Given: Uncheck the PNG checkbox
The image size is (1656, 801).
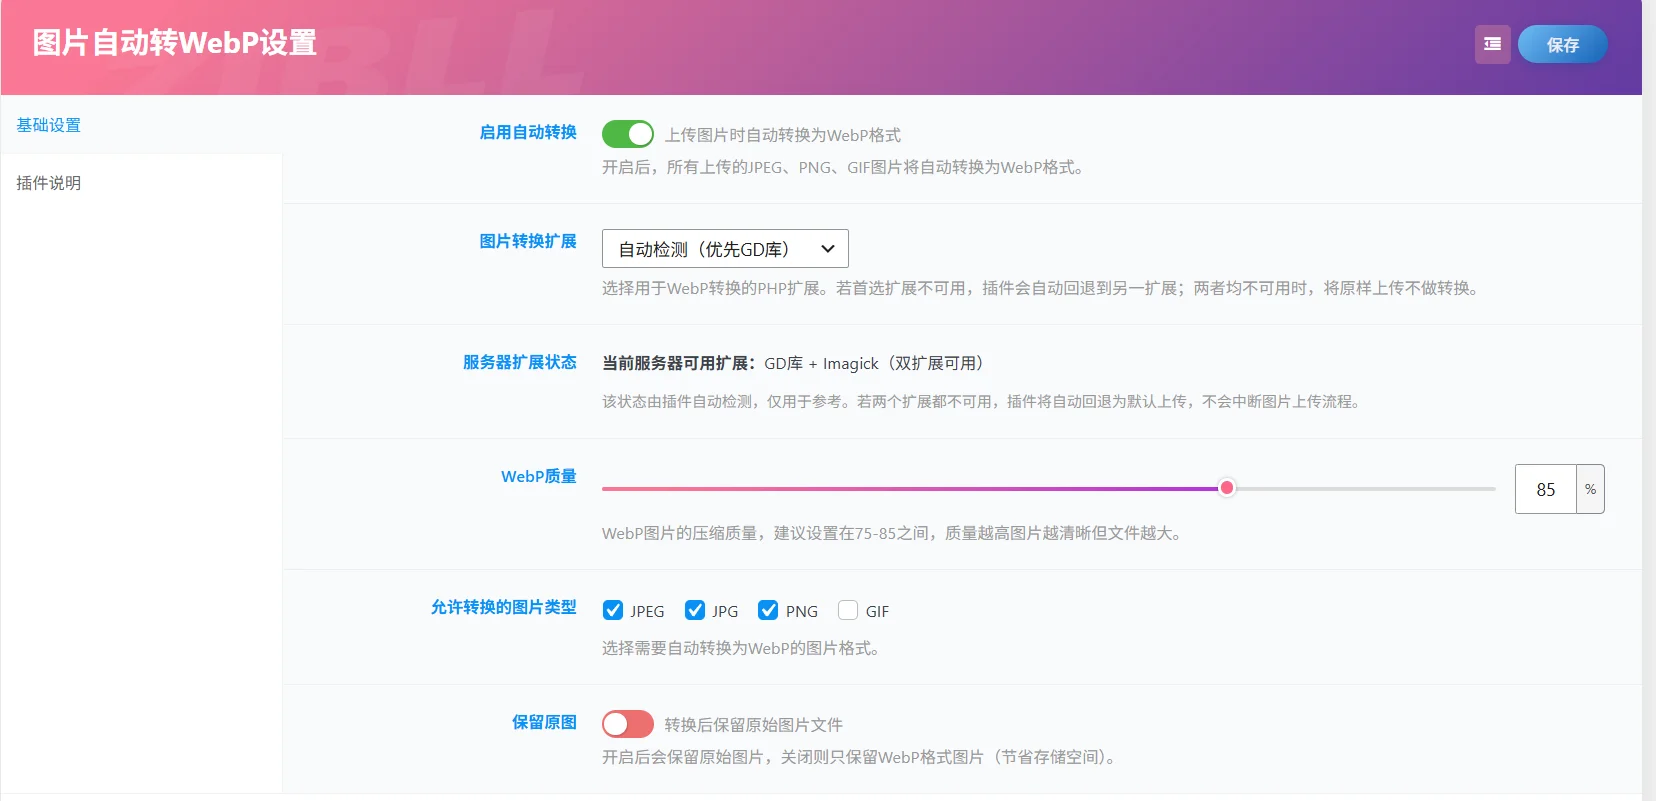Looking at the screenshot, I should tap(768, 610).
